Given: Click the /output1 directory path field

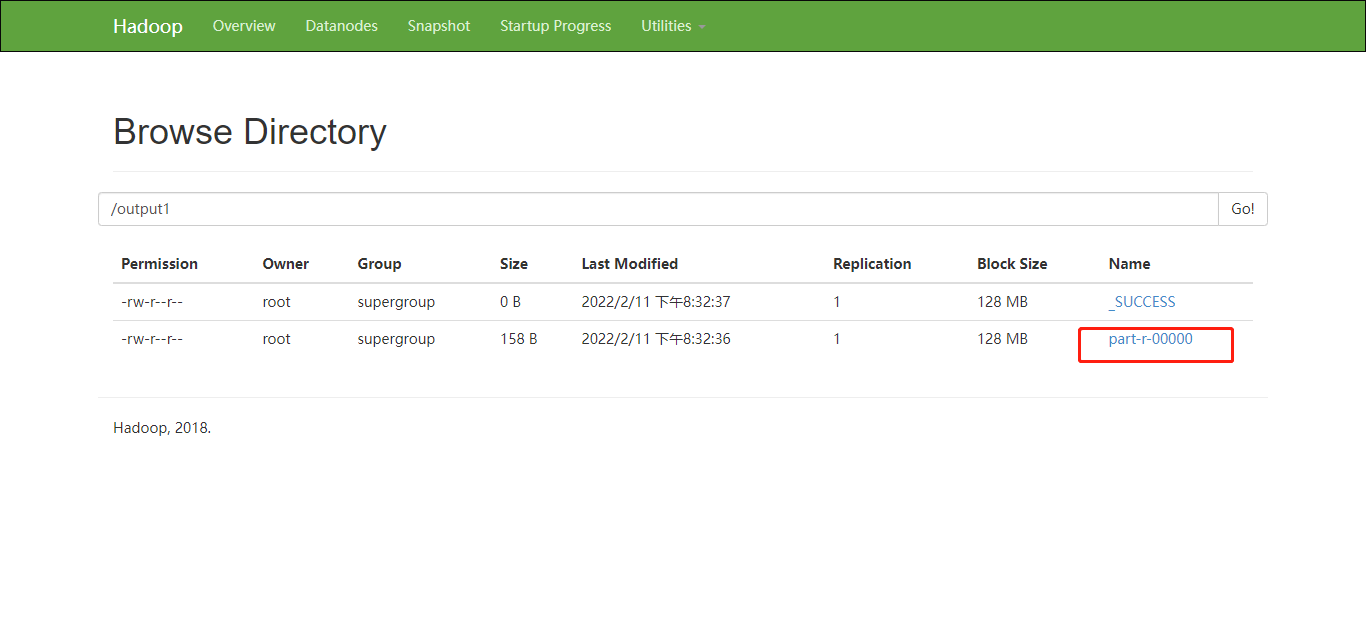Looking at the screenshot, I should 657,209.
